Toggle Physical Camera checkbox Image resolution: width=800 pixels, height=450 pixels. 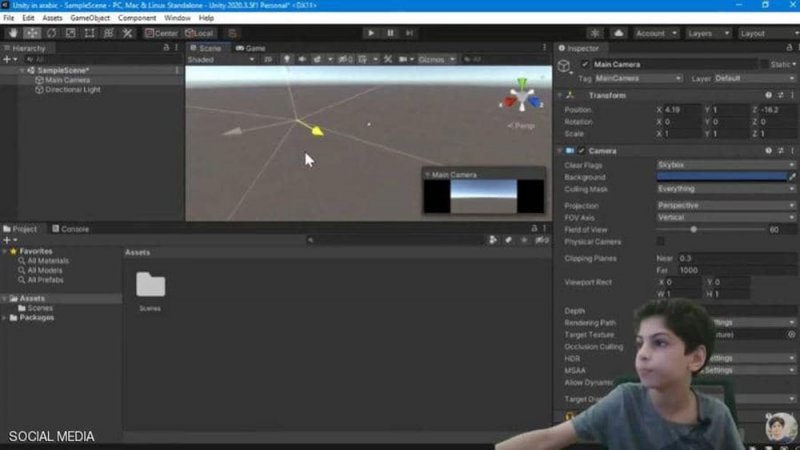[660, 241]
